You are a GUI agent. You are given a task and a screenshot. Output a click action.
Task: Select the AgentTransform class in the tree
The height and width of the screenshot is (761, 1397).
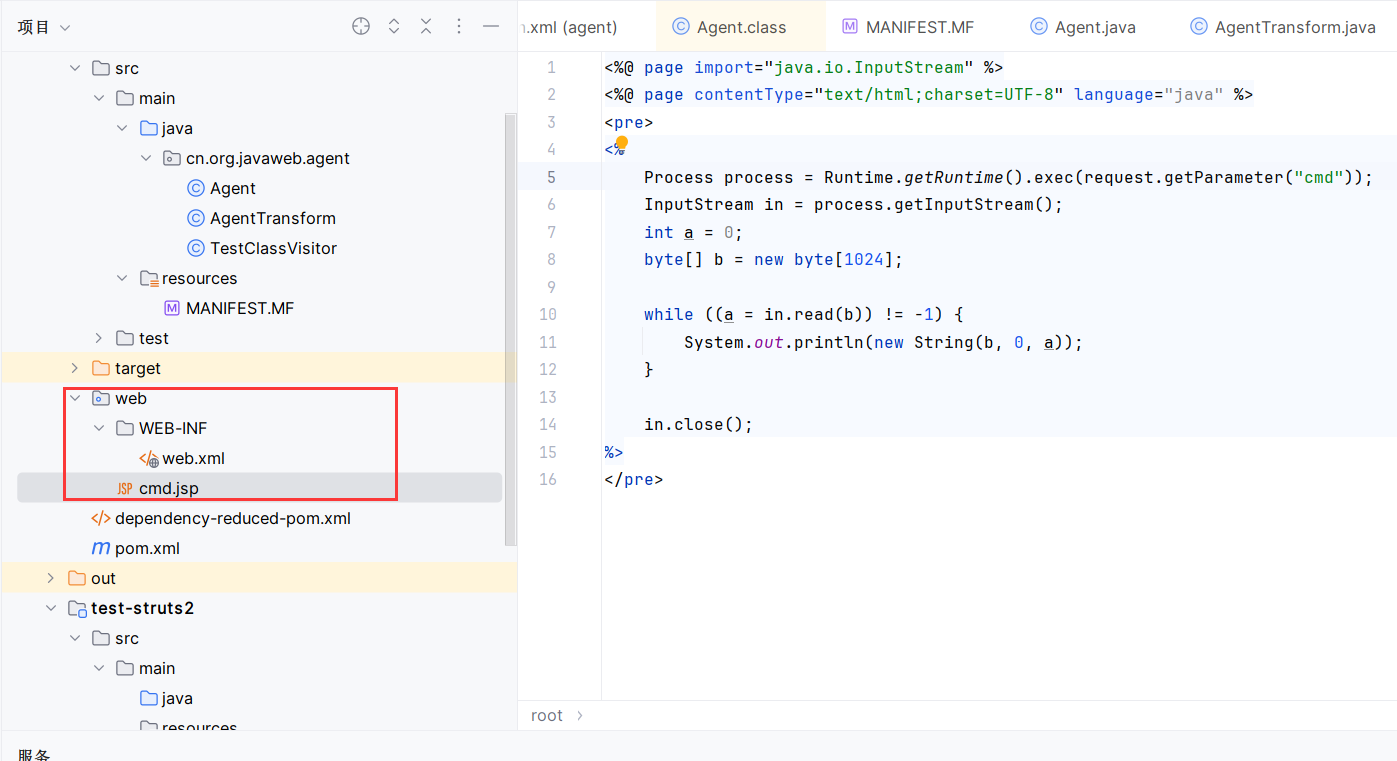tap(273, 218)
